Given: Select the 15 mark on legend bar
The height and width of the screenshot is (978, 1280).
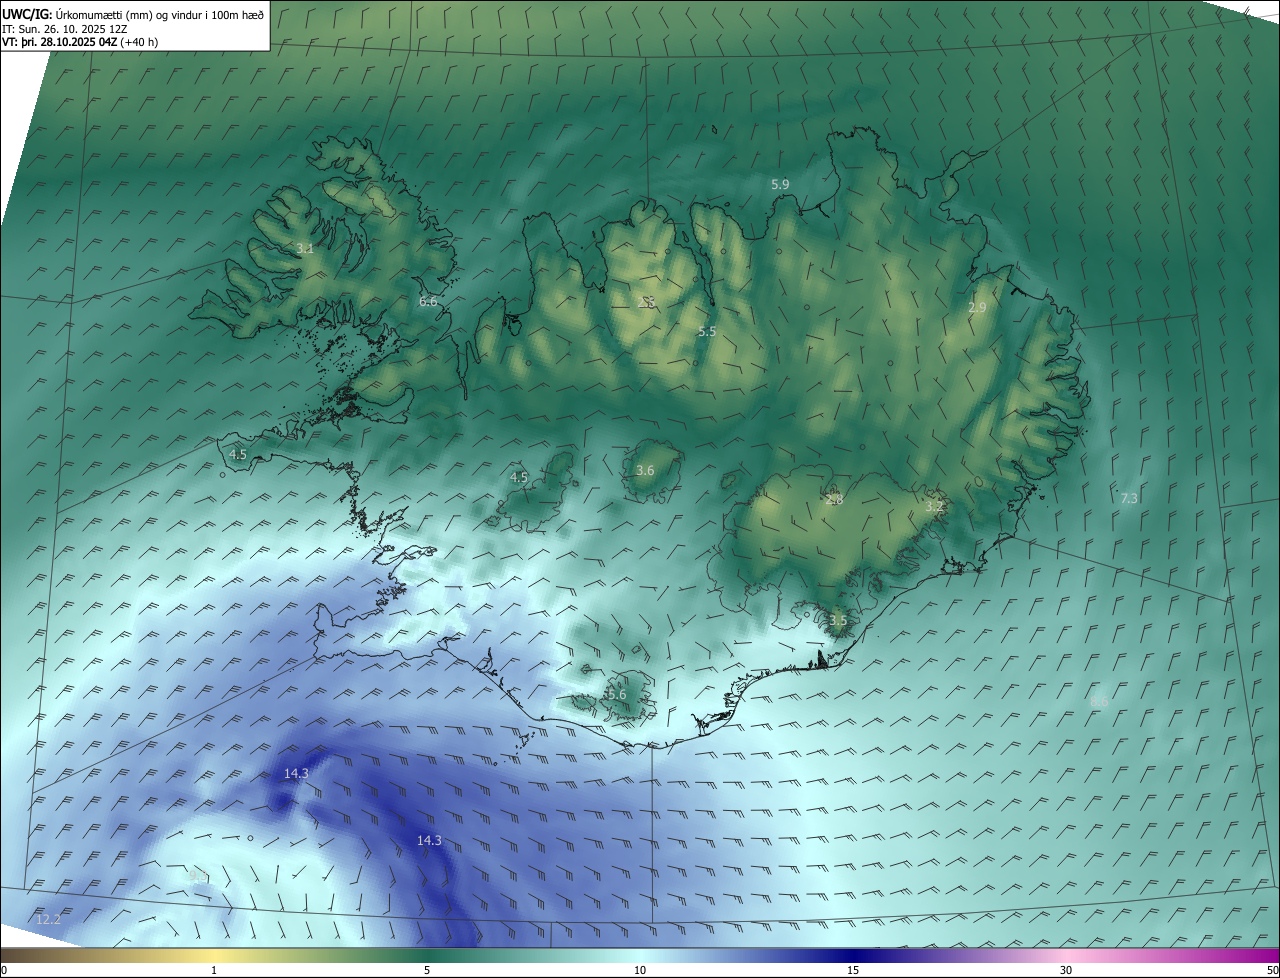Looking at the screenshot, I should click(x=853, y=970).
